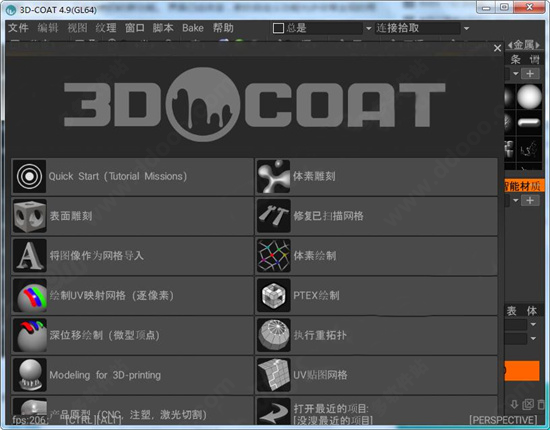Open the Bake menu
The image size is (550, 430).
pyautogui.click(x=193, y=28)
